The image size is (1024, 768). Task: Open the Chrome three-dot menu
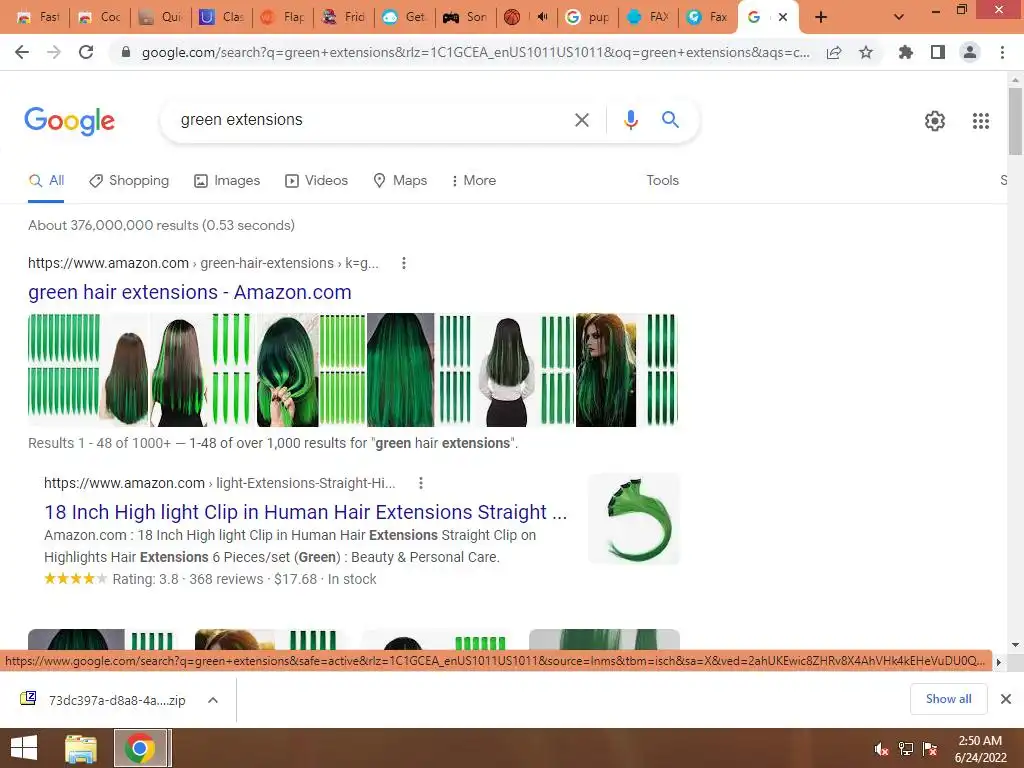1002,52
